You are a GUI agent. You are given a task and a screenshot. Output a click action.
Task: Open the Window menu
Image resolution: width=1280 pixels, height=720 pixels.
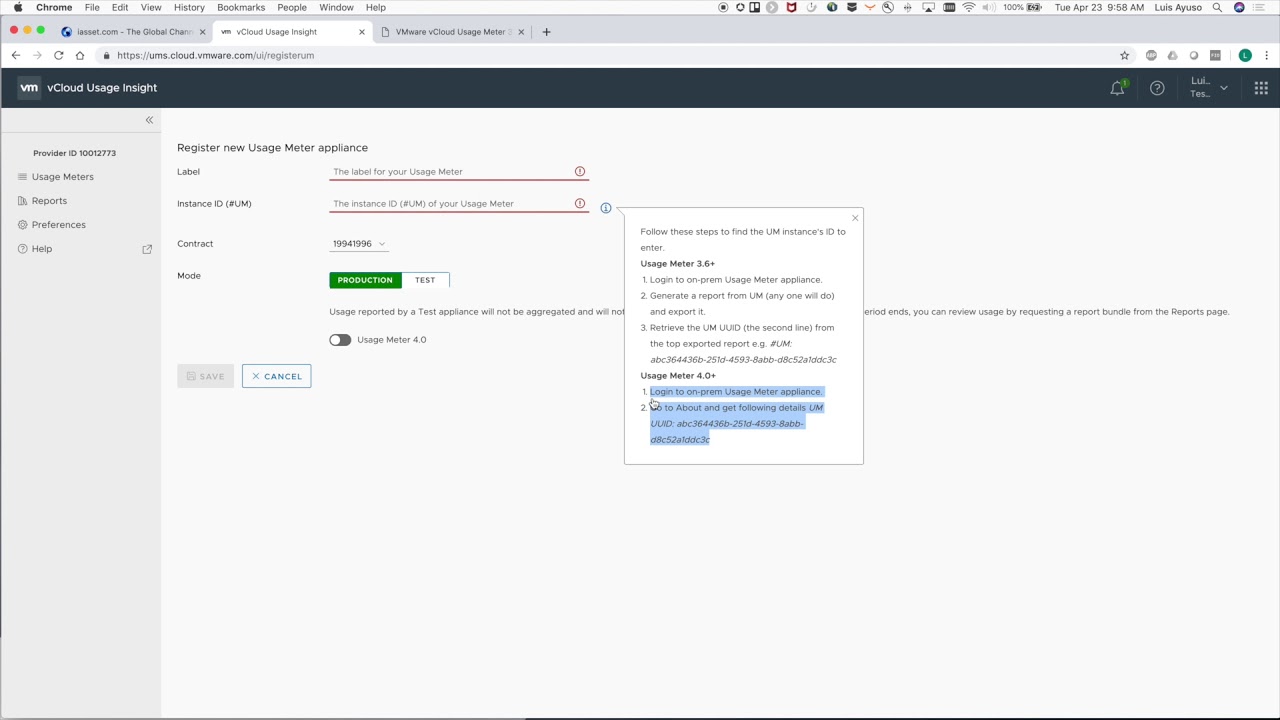click(x=337, y=8)
